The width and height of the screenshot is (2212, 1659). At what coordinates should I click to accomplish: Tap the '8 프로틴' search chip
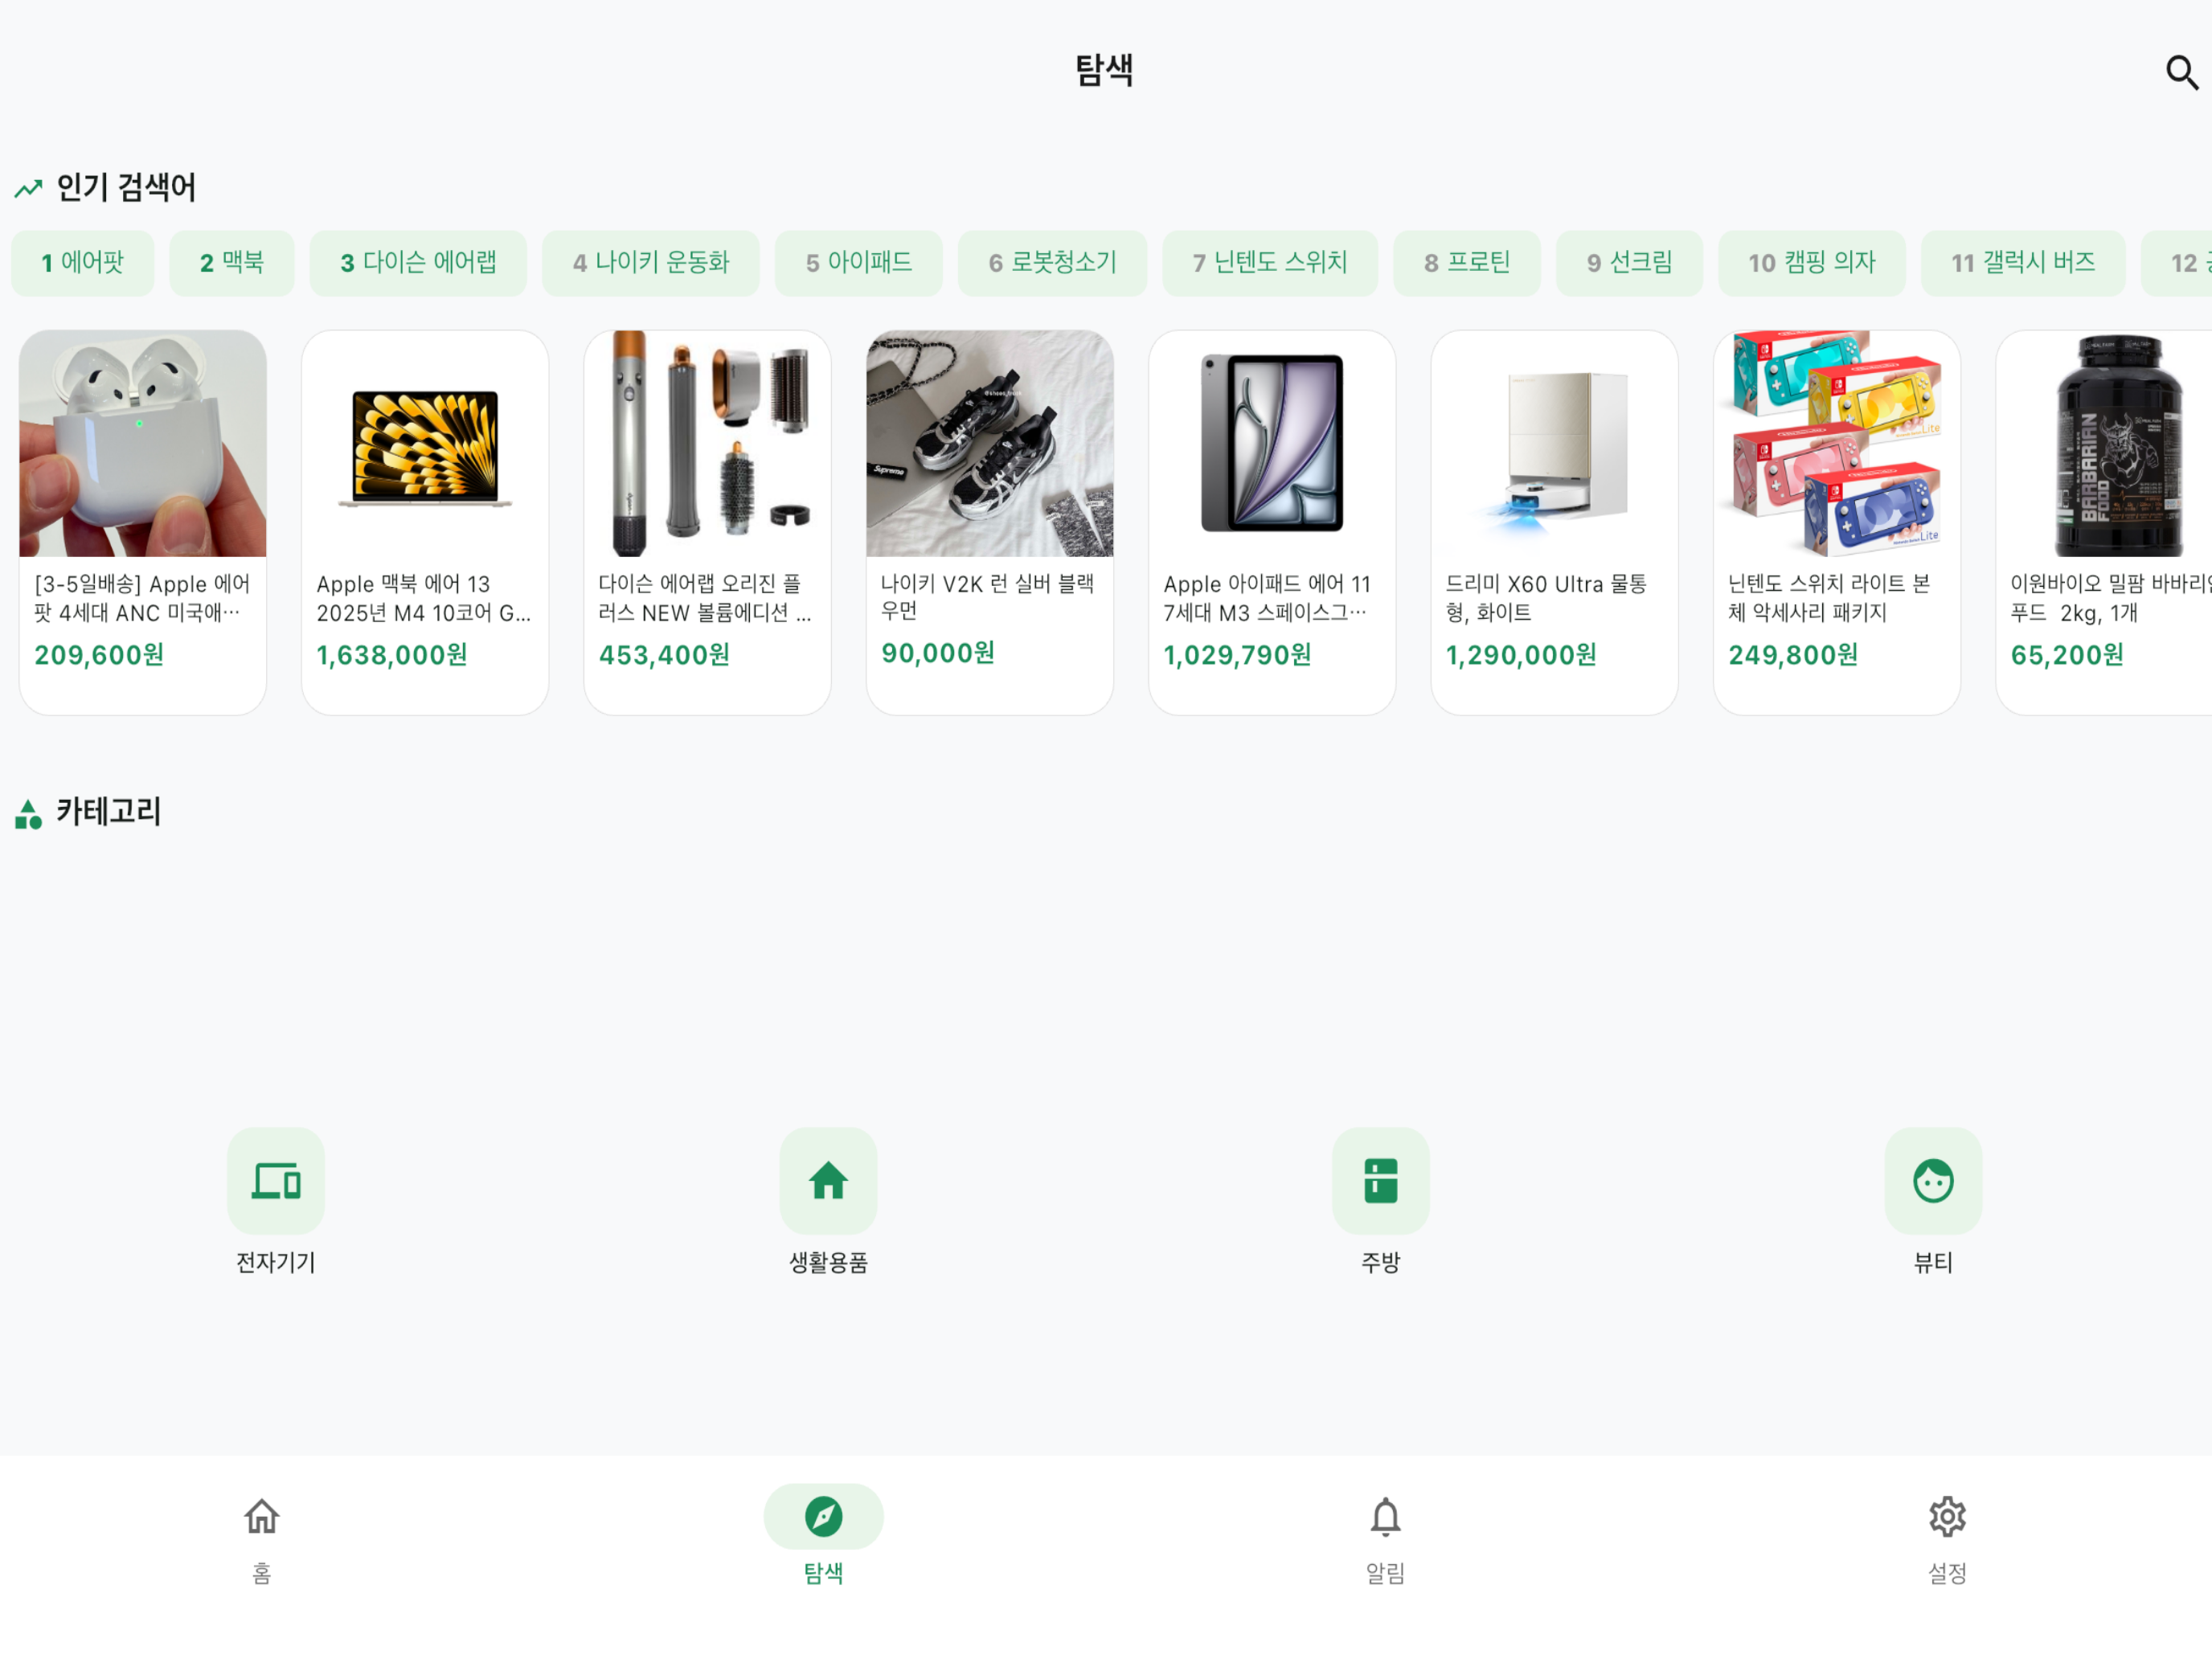click(1467, 263)
